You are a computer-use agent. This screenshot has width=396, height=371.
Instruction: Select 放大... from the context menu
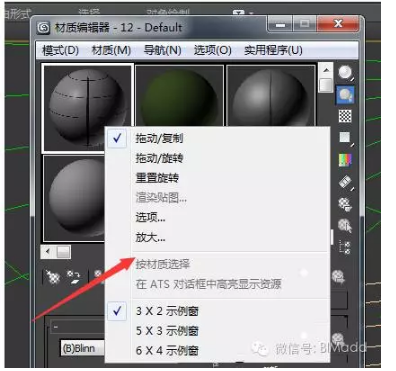pyautogui.click(x=150, y=237)
